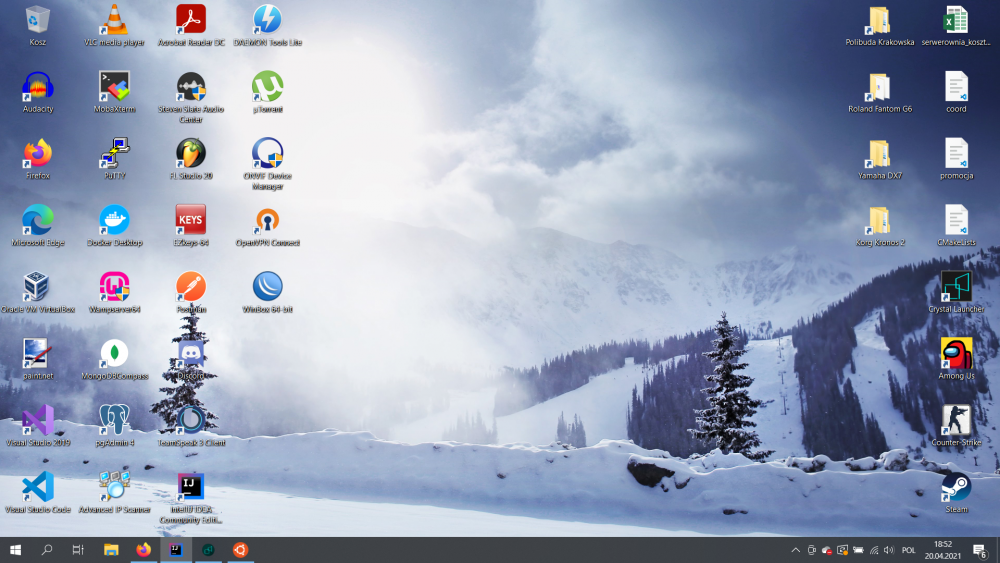Click the taskbar search magnifier
This screenshot has width=1000, height=563.
(x=47, y=550)
